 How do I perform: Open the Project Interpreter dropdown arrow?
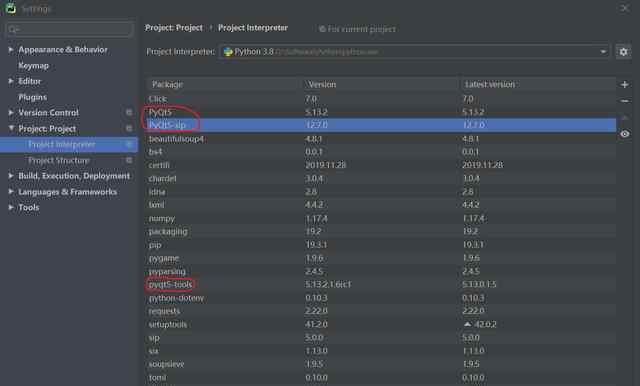[603, 52]
